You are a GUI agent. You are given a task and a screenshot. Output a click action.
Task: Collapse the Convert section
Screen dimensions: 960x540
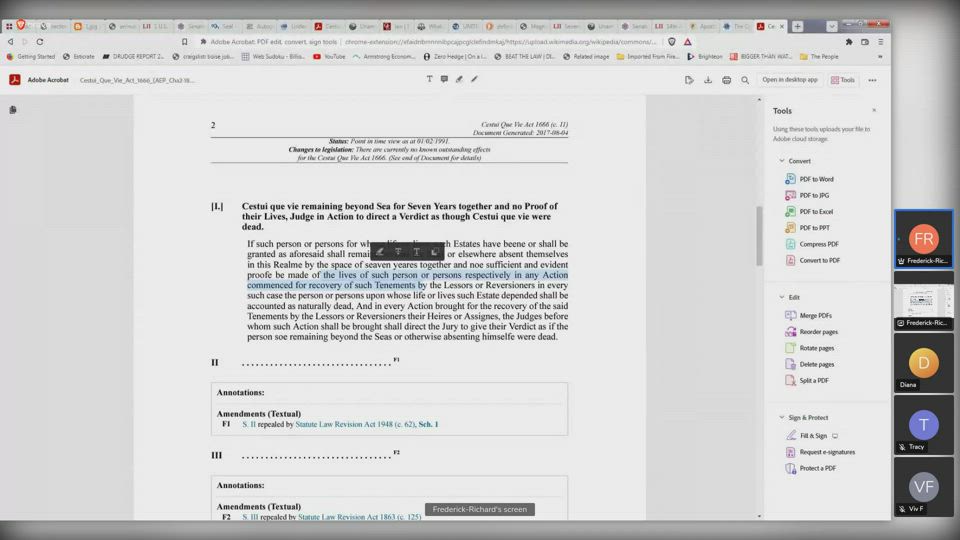point(781,161)
